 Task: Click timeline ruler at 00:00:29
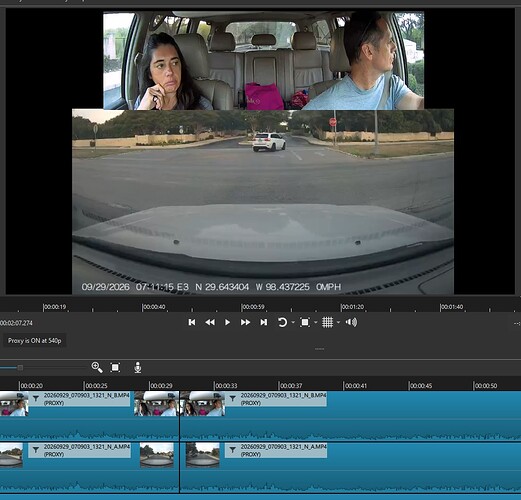coord(161,386)
